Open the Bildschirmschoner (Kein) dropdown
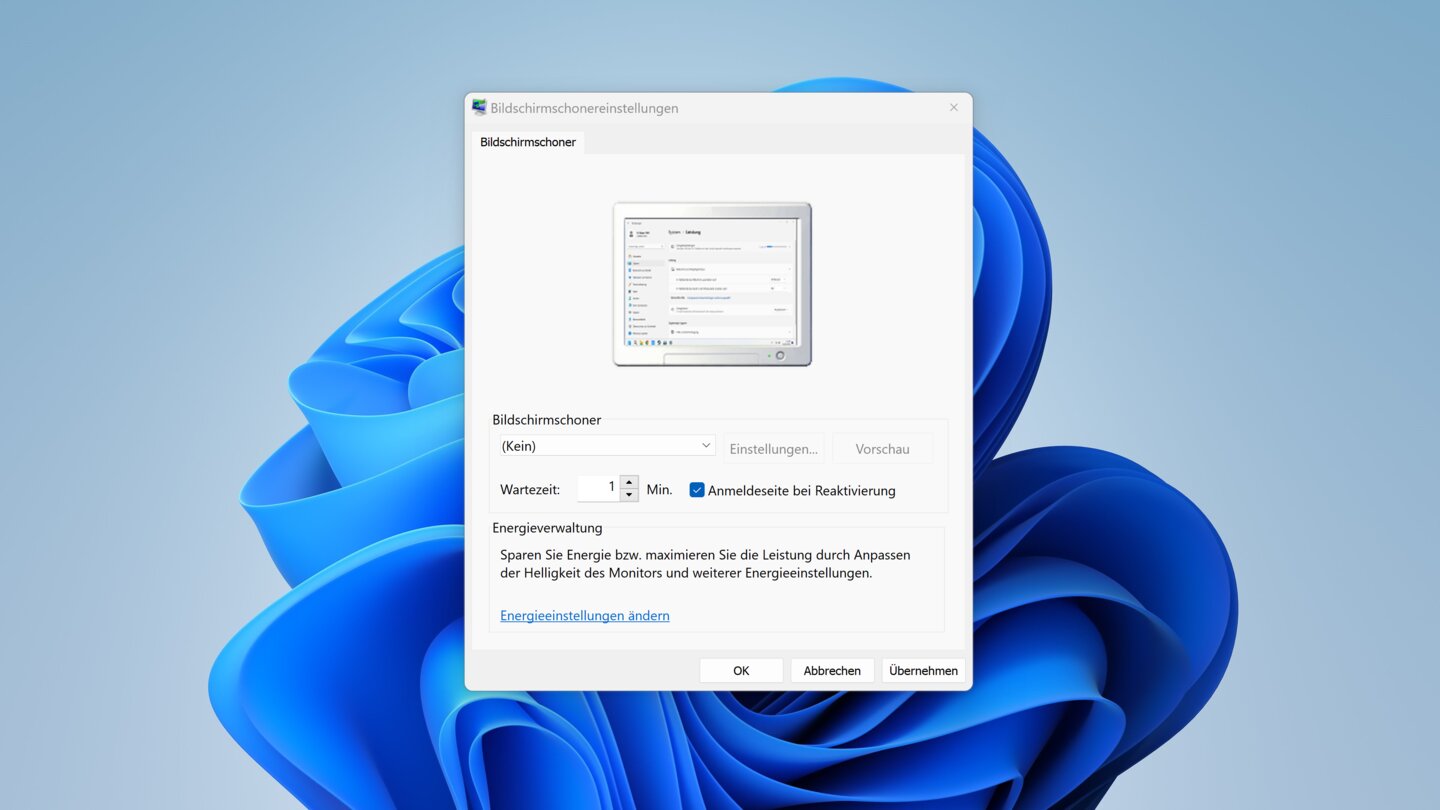 607,446
